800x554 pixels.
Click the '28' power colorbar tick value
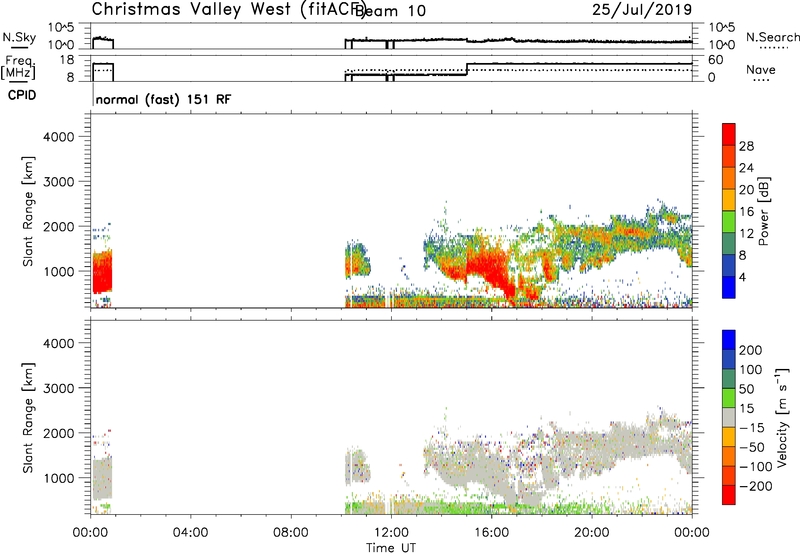coord(746,146)
